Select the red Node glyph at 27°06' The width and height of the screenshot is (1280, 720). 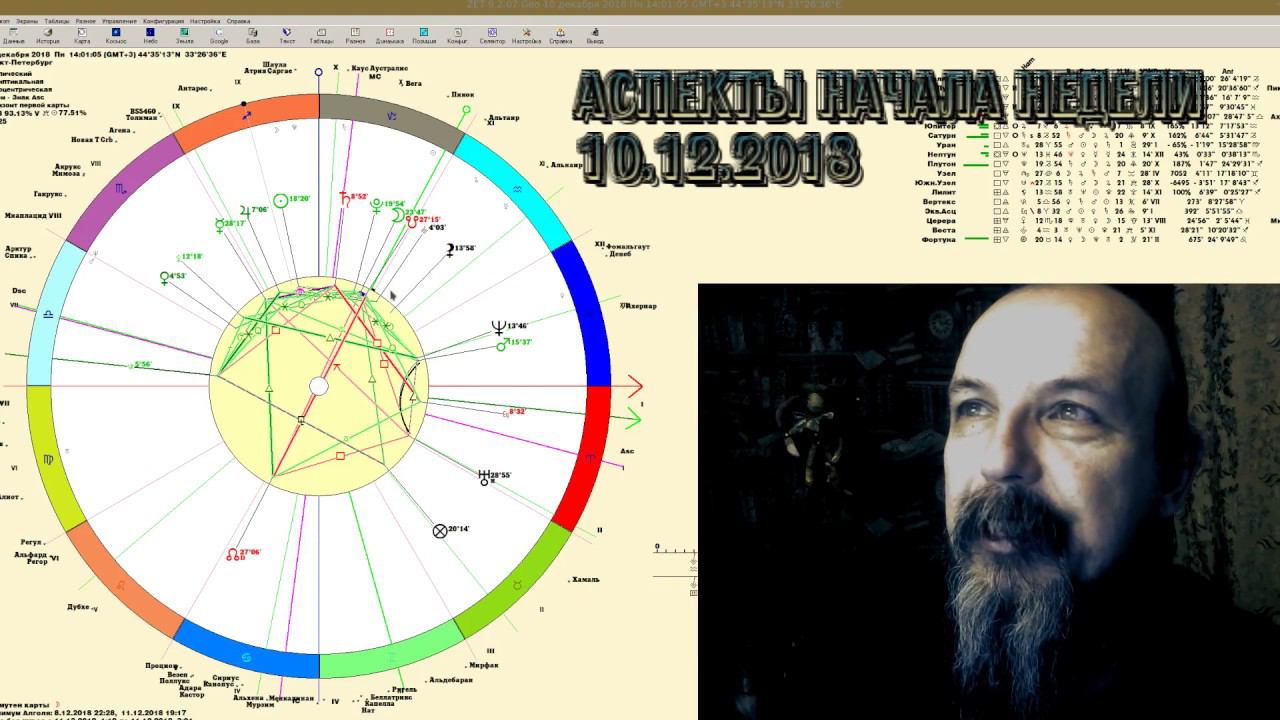(233, 553)
